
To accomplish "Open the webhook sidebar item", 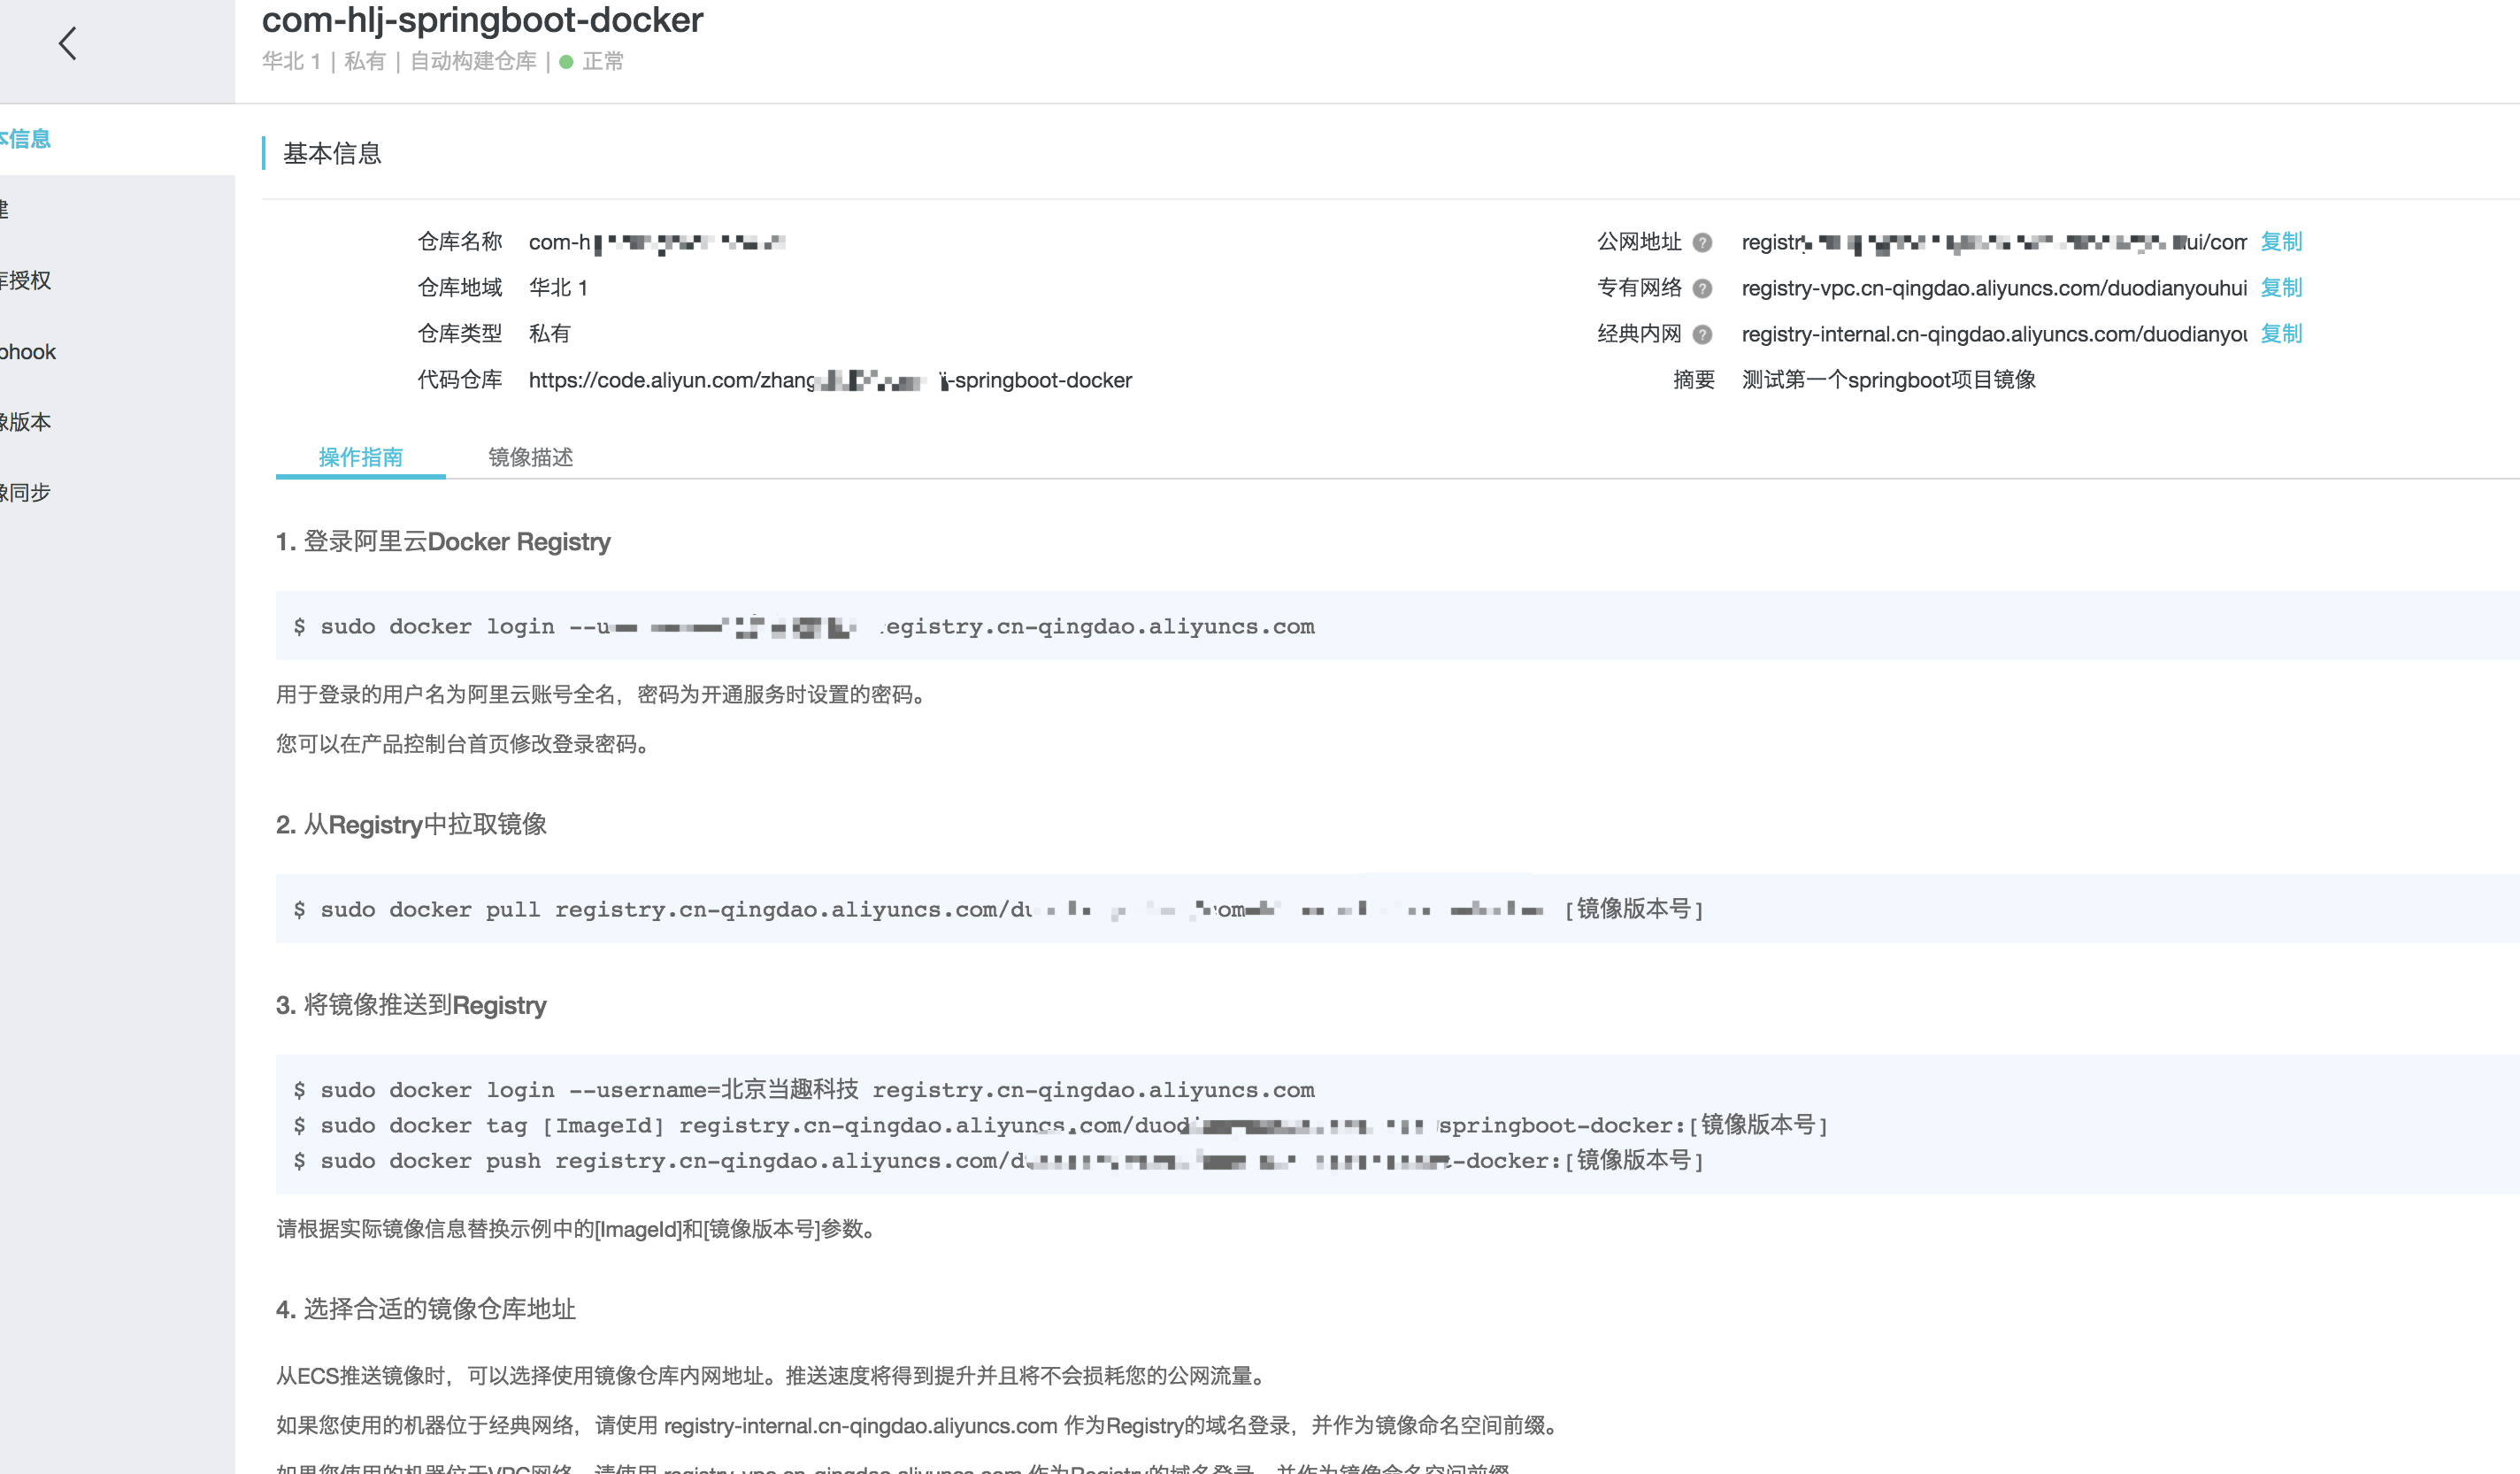I will coord(30,352).
